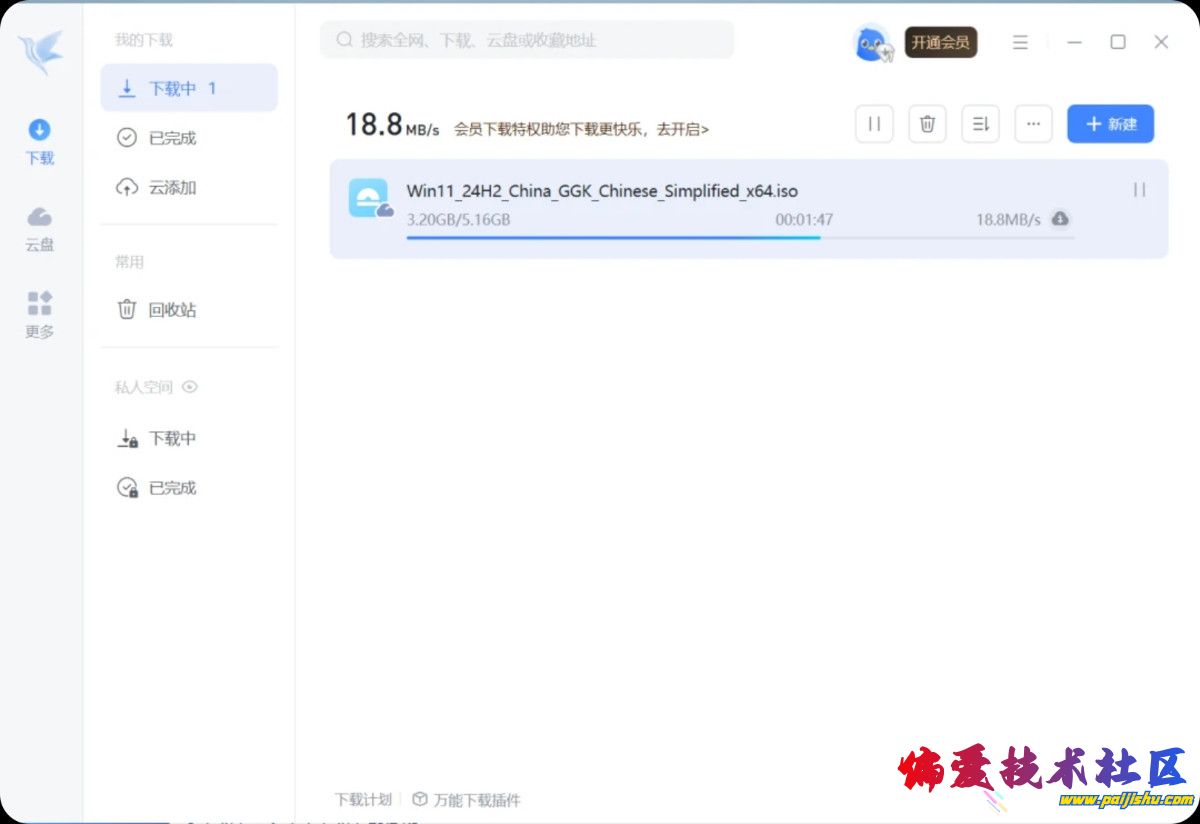Click the 开通会员 membership button
The height and width of the screenshot is (824, 1200).
940,42
